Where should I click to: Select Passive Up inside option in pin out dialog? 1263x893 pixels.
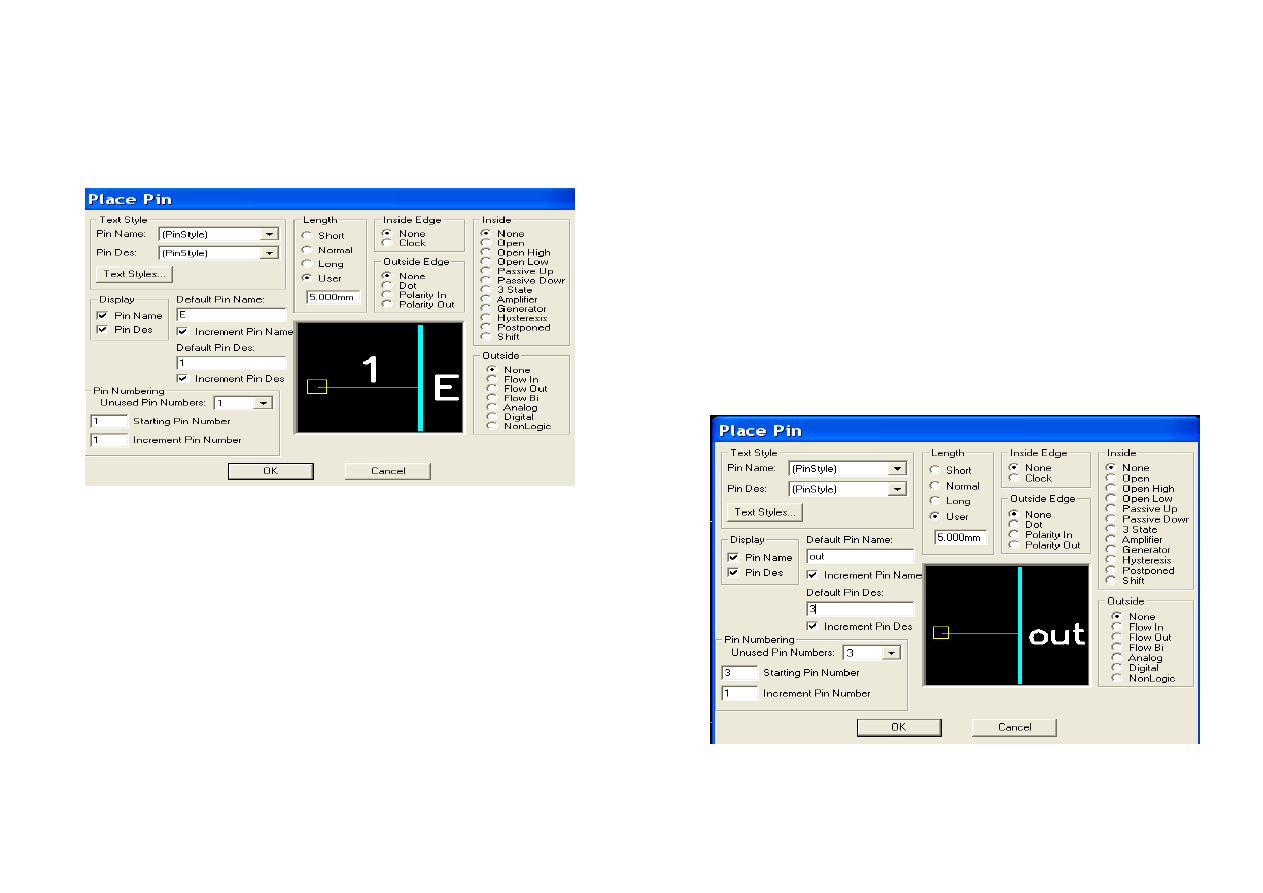1111,508
